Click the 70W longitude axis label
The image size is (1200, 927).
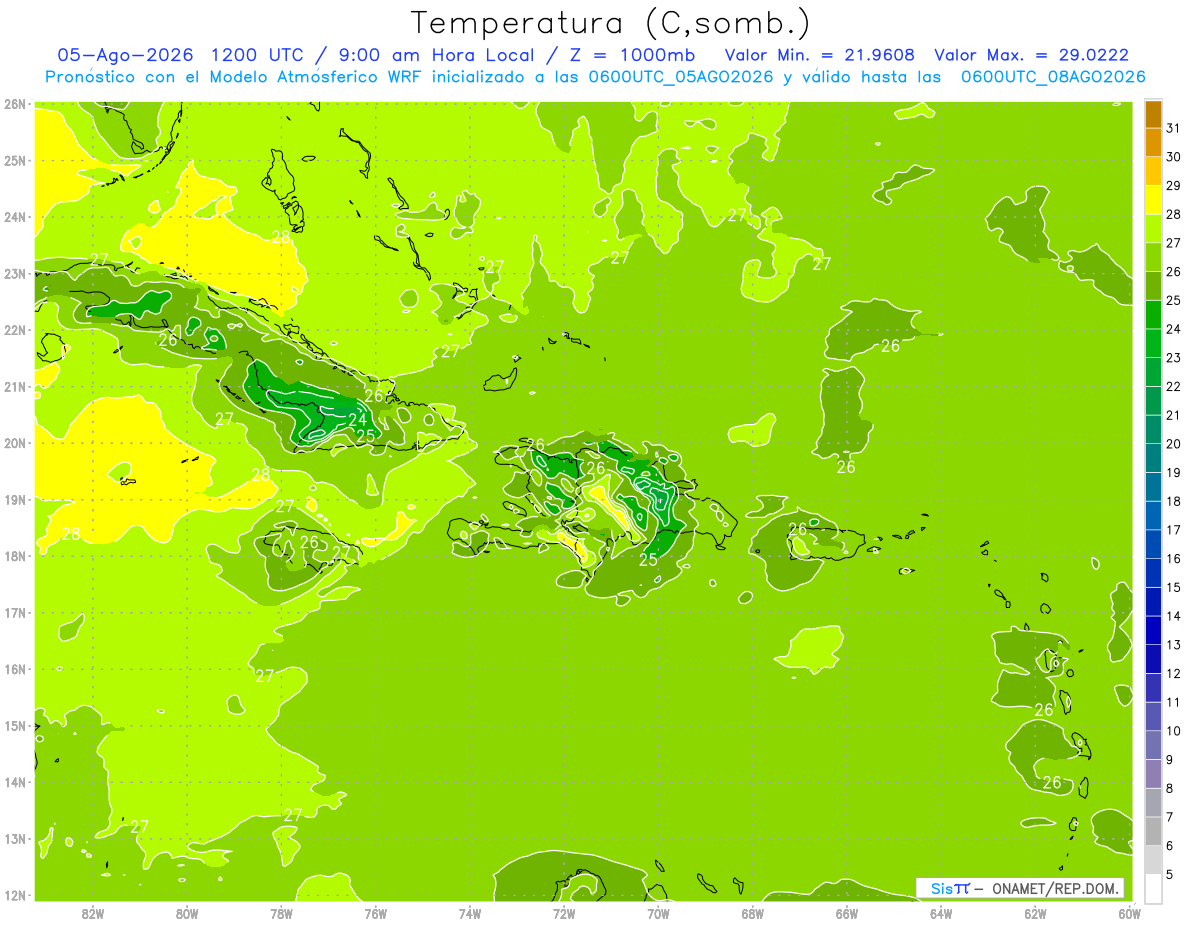tap(658, 913)
